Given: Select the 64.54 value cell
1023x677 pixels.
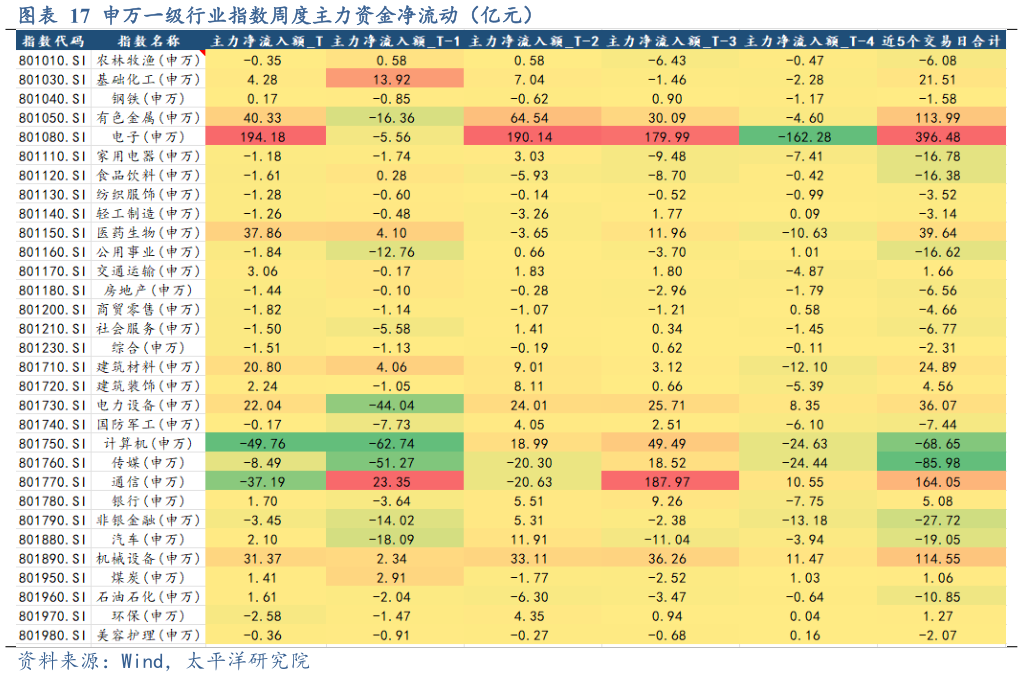Looking at the screenshot, I should point(532,117).
